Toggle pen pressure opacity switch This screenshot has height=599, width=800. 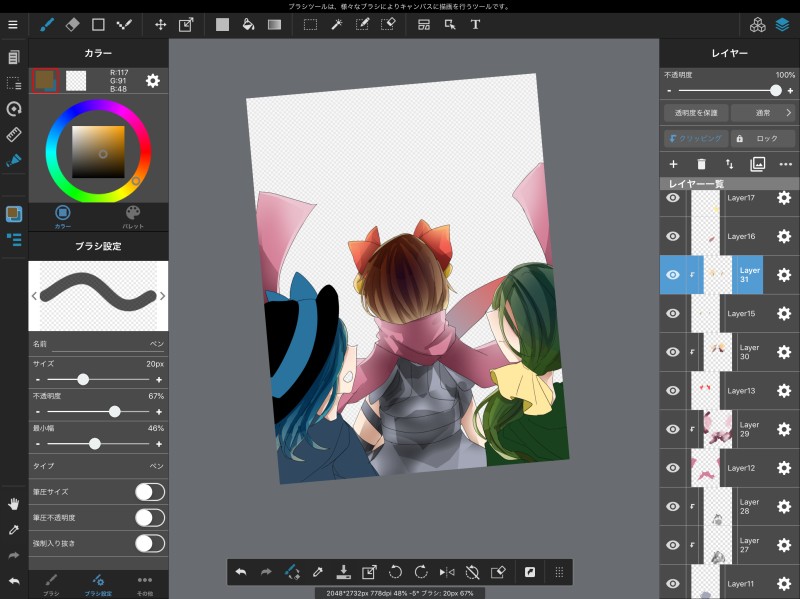click(x=150, y=517)
